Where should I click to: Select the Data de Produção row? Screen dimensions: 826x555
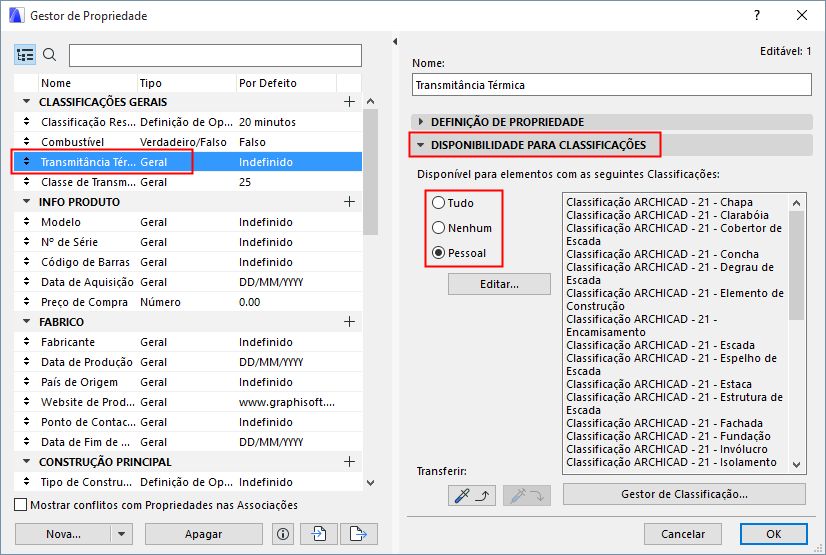(188, 362)
